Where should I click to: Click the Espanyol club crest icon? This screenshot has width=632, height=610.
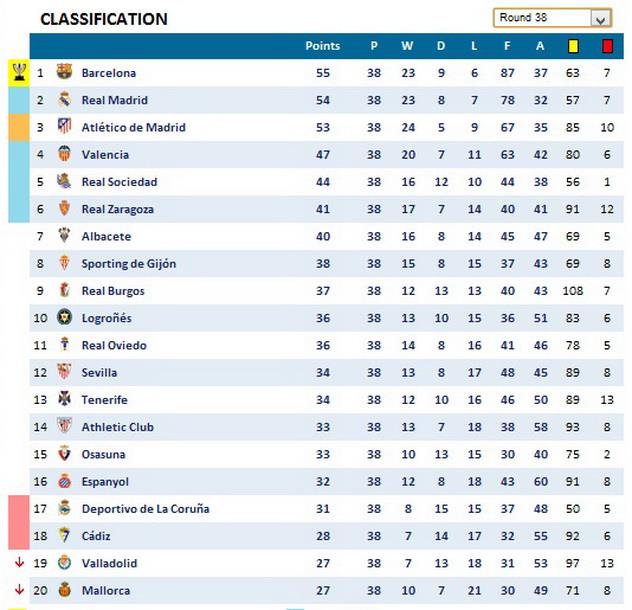pos(64,481)
